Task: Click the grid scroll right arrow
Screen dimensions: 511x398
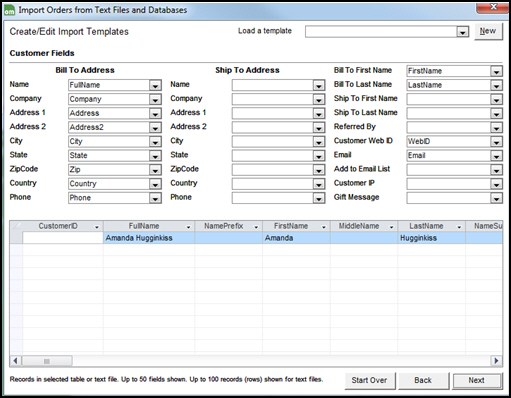Action: pos(496,361)
